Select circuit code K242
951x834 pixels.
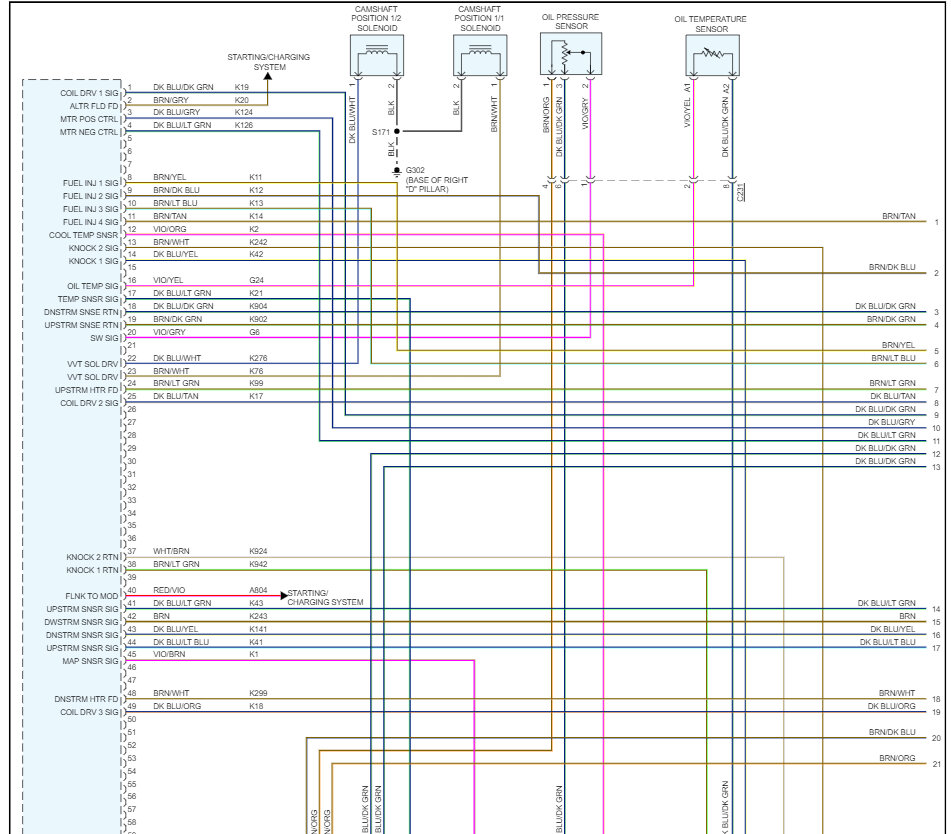(x=258, y=242)
